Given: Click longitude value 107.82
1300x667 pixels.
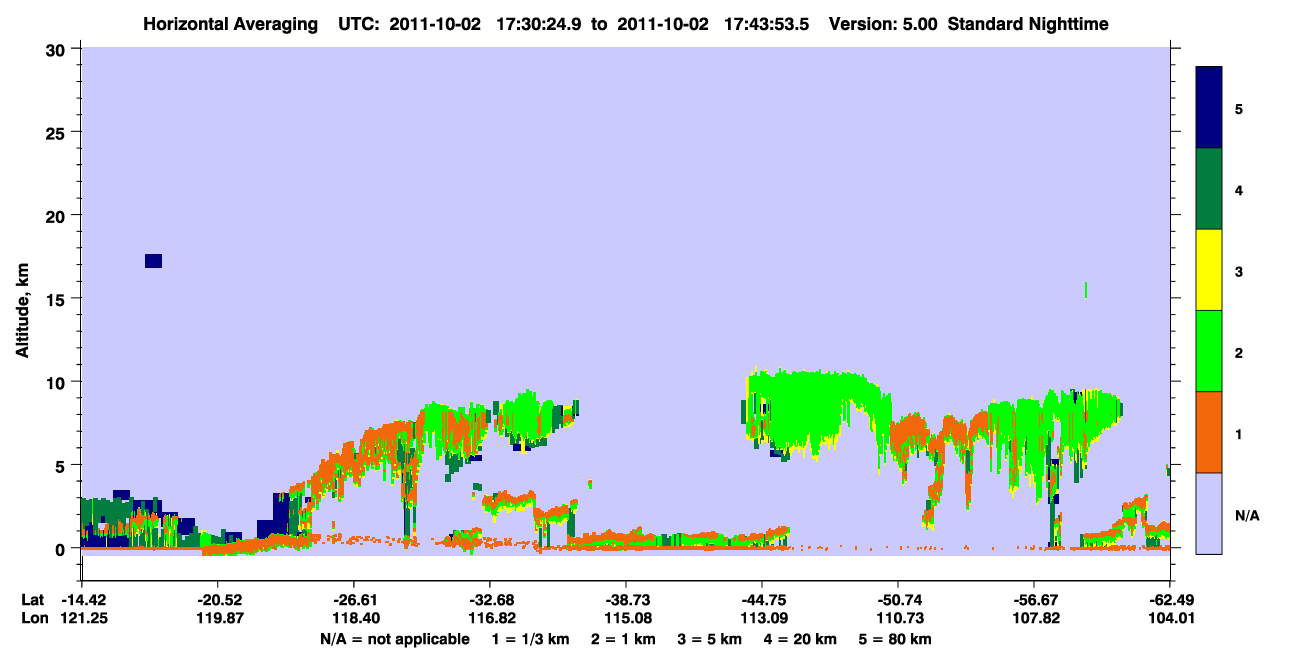Looking at the screenshot, I should click(1034, 618).
